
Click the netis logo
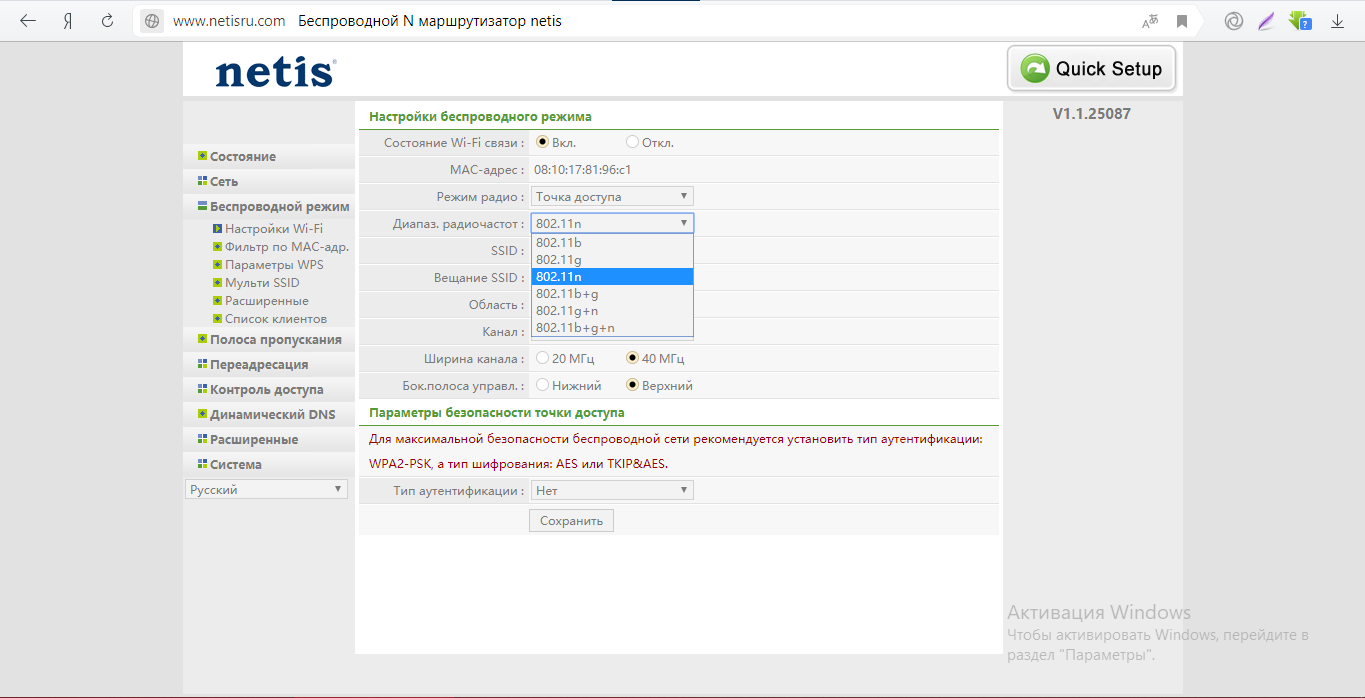(275, 72)
